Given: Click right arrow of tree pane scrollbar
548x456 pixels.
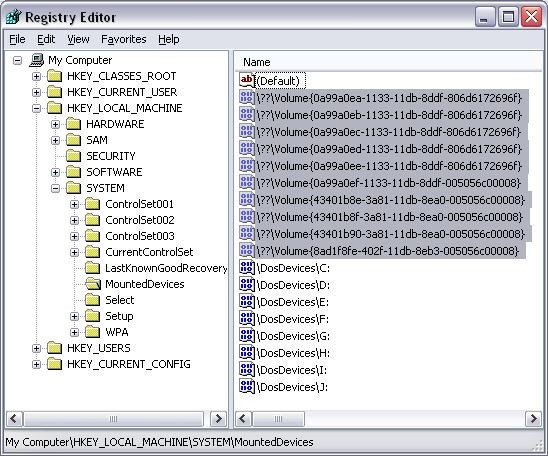Looking at the screenshot, I should pyautogui.click(x=218, y=419).
